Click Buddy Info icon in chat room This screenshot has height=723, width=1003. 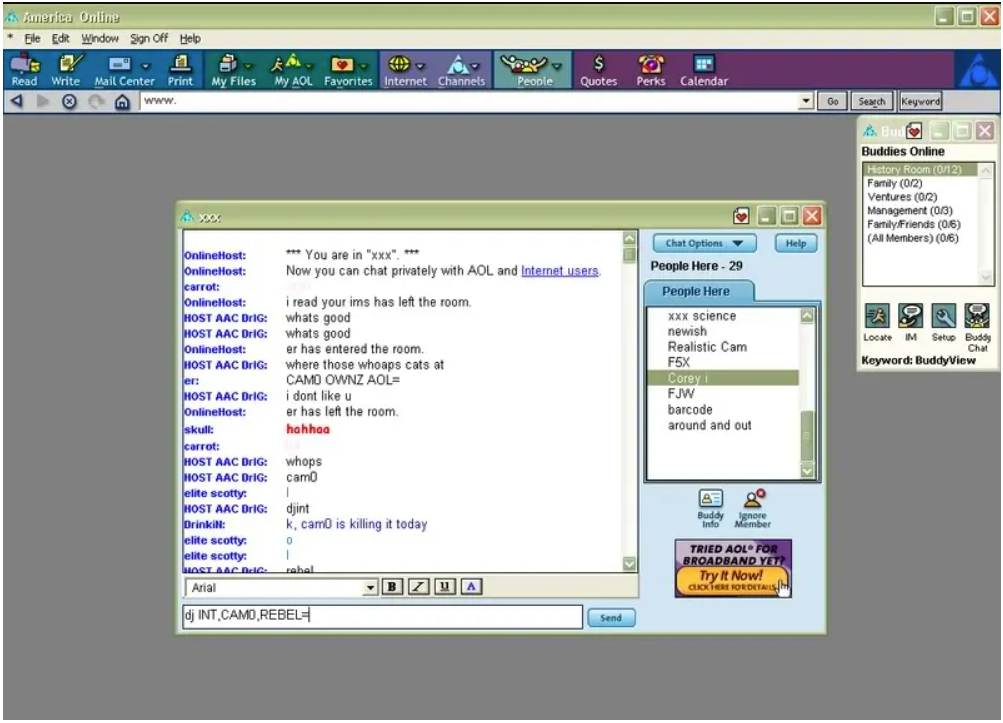(x=710, y=508)
